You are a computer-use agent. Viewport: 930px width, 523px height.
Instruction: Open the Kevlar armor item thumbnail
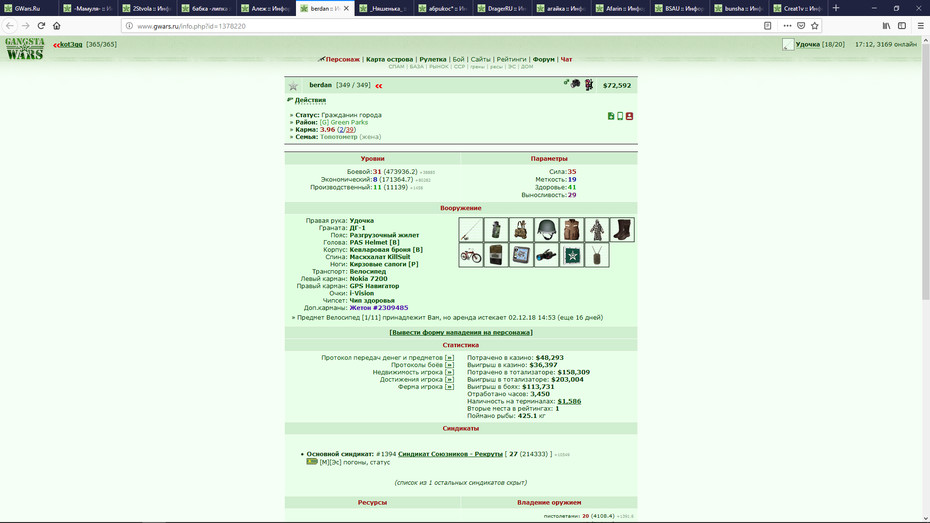pos(572,229)
